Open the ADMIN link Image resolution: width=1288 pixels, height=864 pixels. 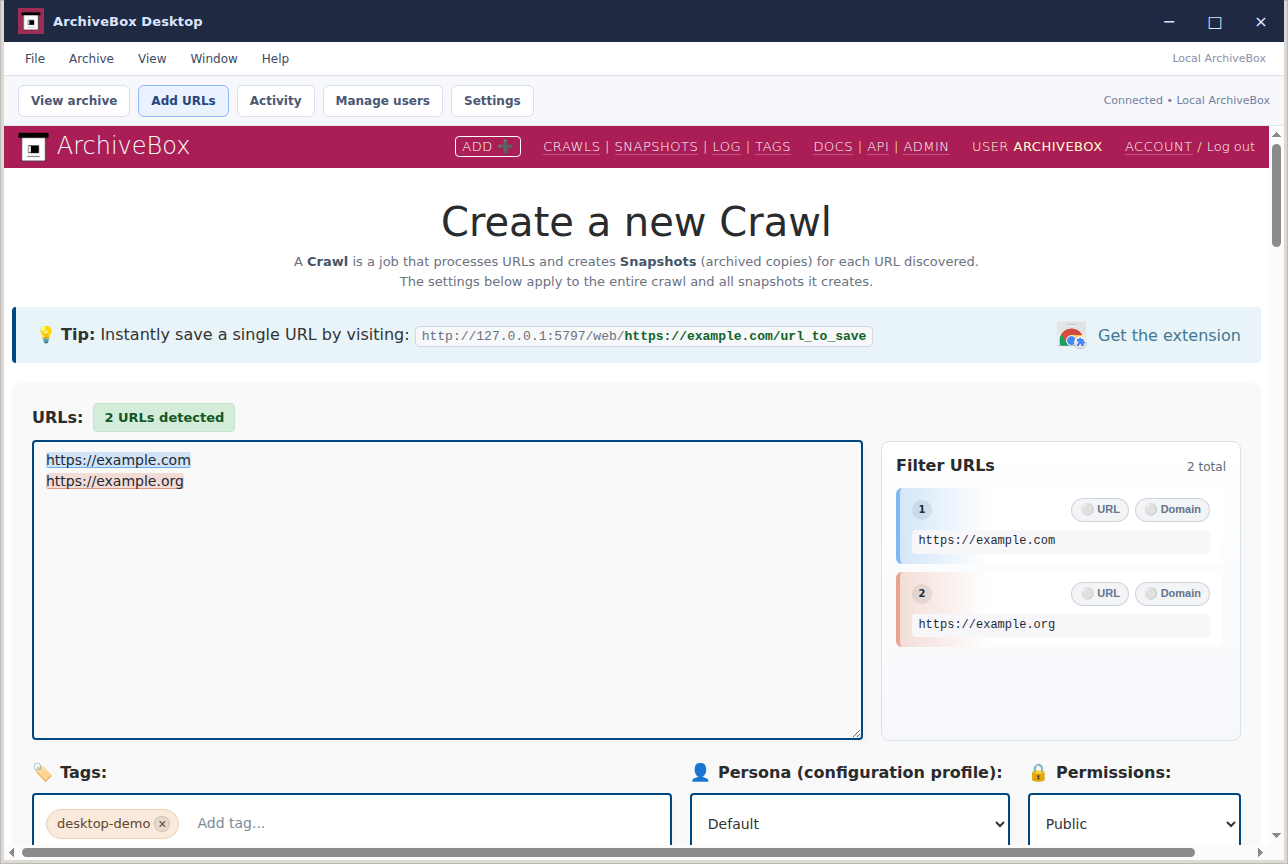click(x=926, y=147)
